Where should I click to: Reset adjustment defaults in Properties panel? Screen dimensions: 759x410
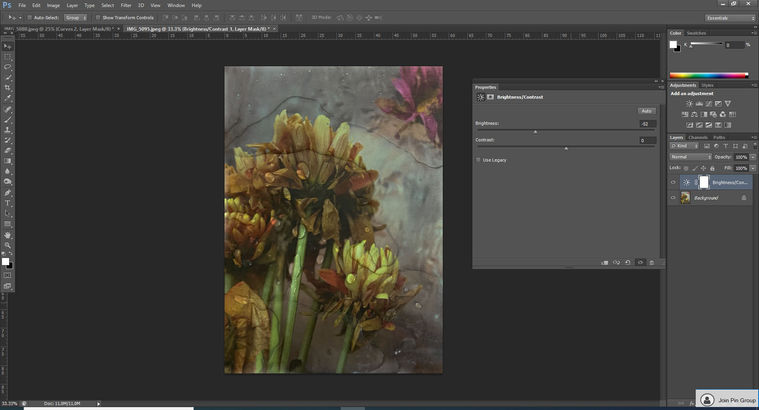click(628, 262)
